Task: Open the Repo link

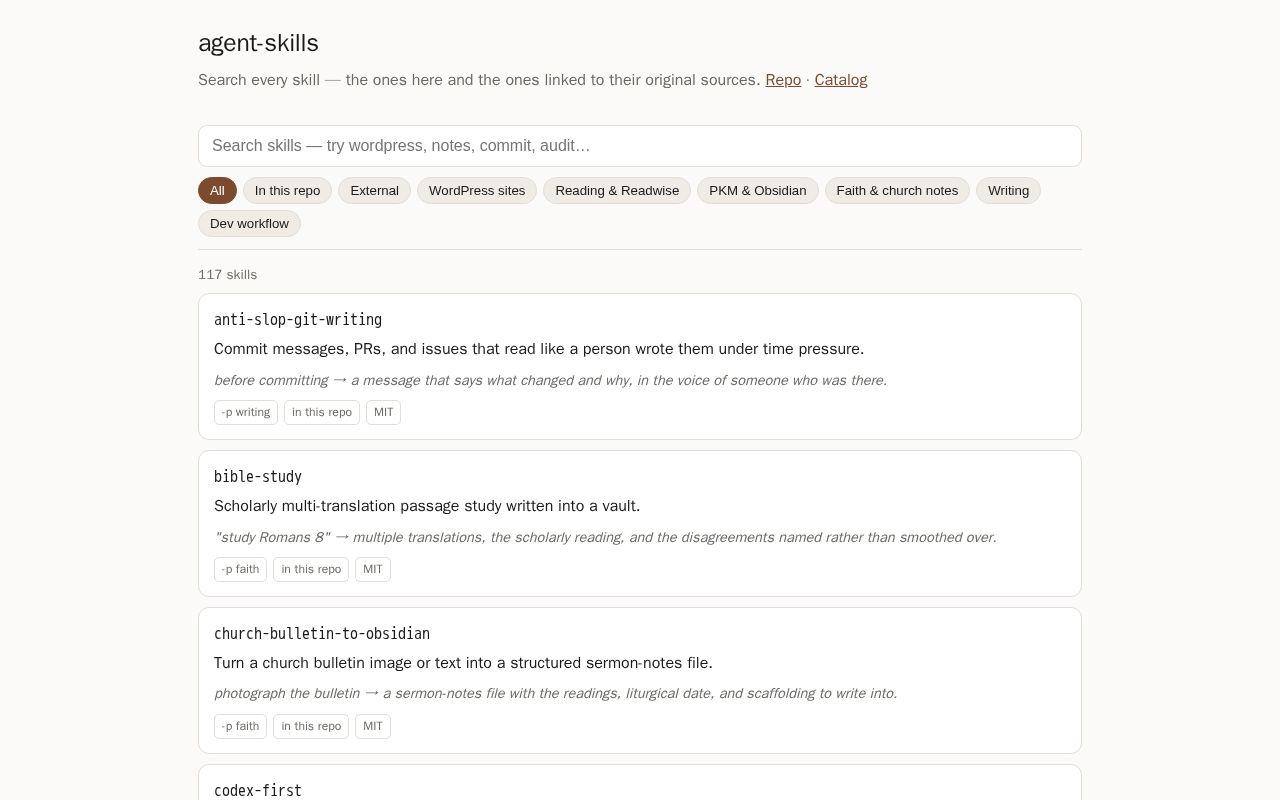Action: click(x=783, y=80)
